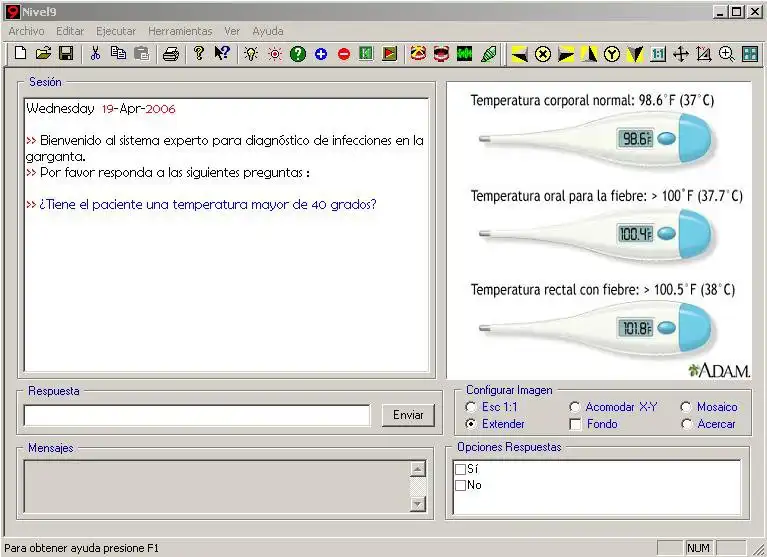
Task: Select the Acomodar X-Y radio option
Action: [x=575, y=407]
